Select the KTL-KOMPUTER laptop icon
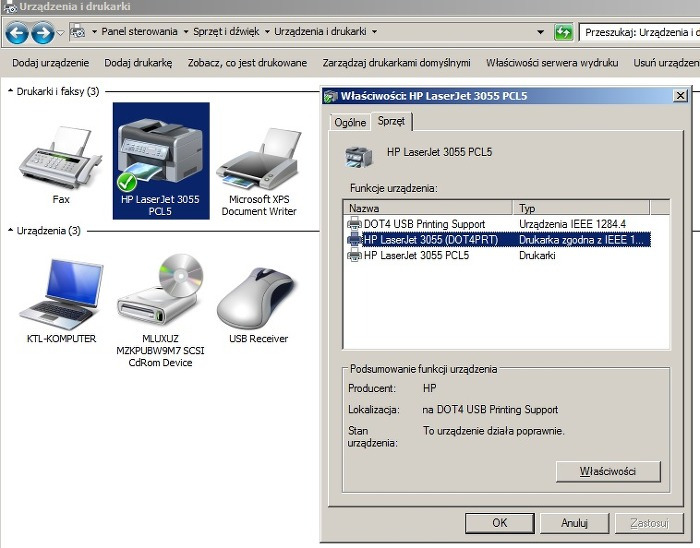This screenshot has width=700, height=548. pyautogui.click(x=61, y=294)
